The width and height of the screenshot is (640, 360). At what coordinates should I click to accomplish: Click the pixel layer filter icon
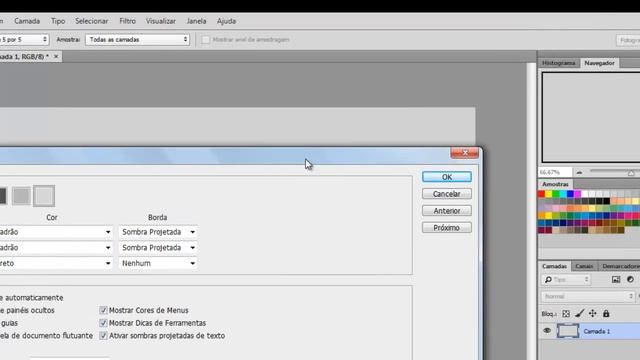click(616, 280)
